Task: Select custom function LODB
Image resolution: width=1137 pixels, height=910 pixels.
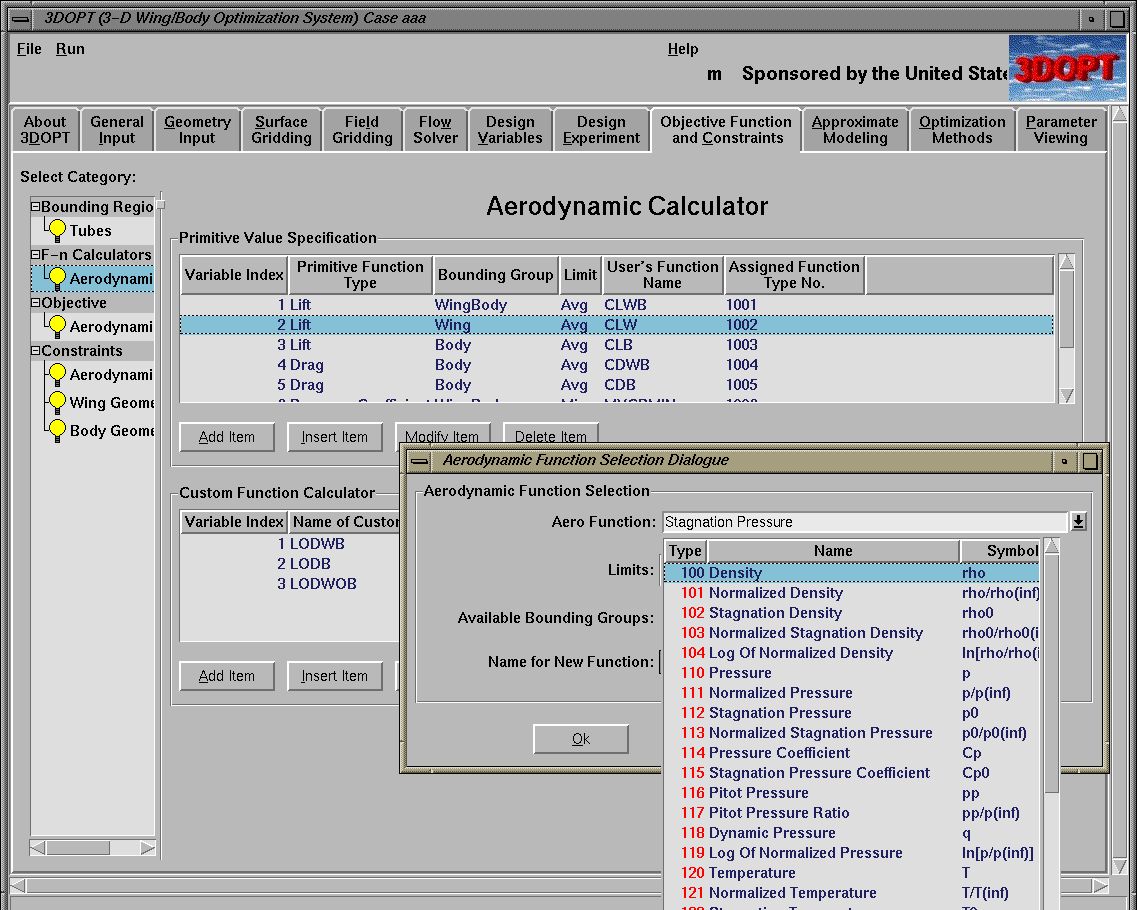Action: coord(290,563)
